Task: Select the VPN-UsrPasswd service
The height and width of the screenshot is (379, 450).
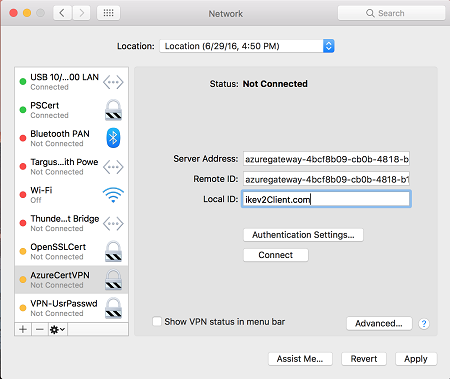Action: point(72,308)
